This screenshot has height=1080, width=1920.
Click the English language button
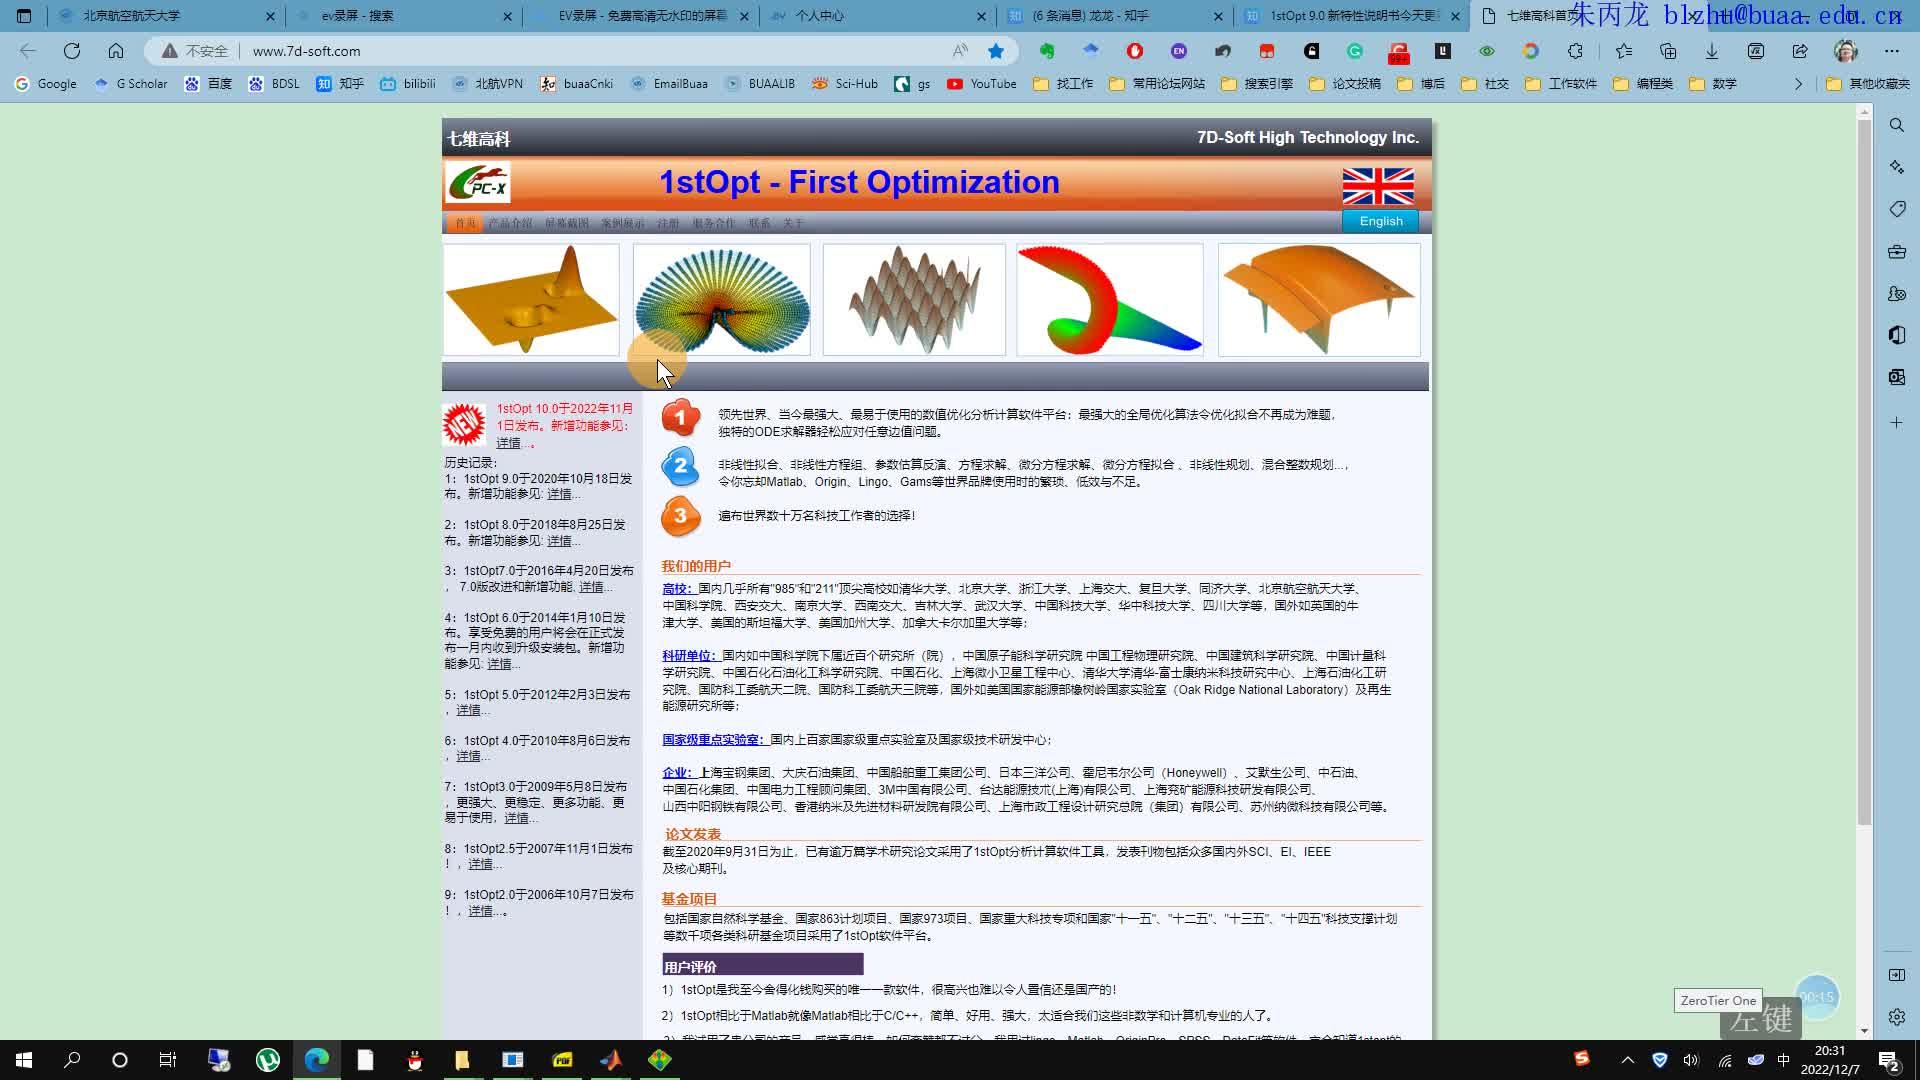coord(1380,221)
